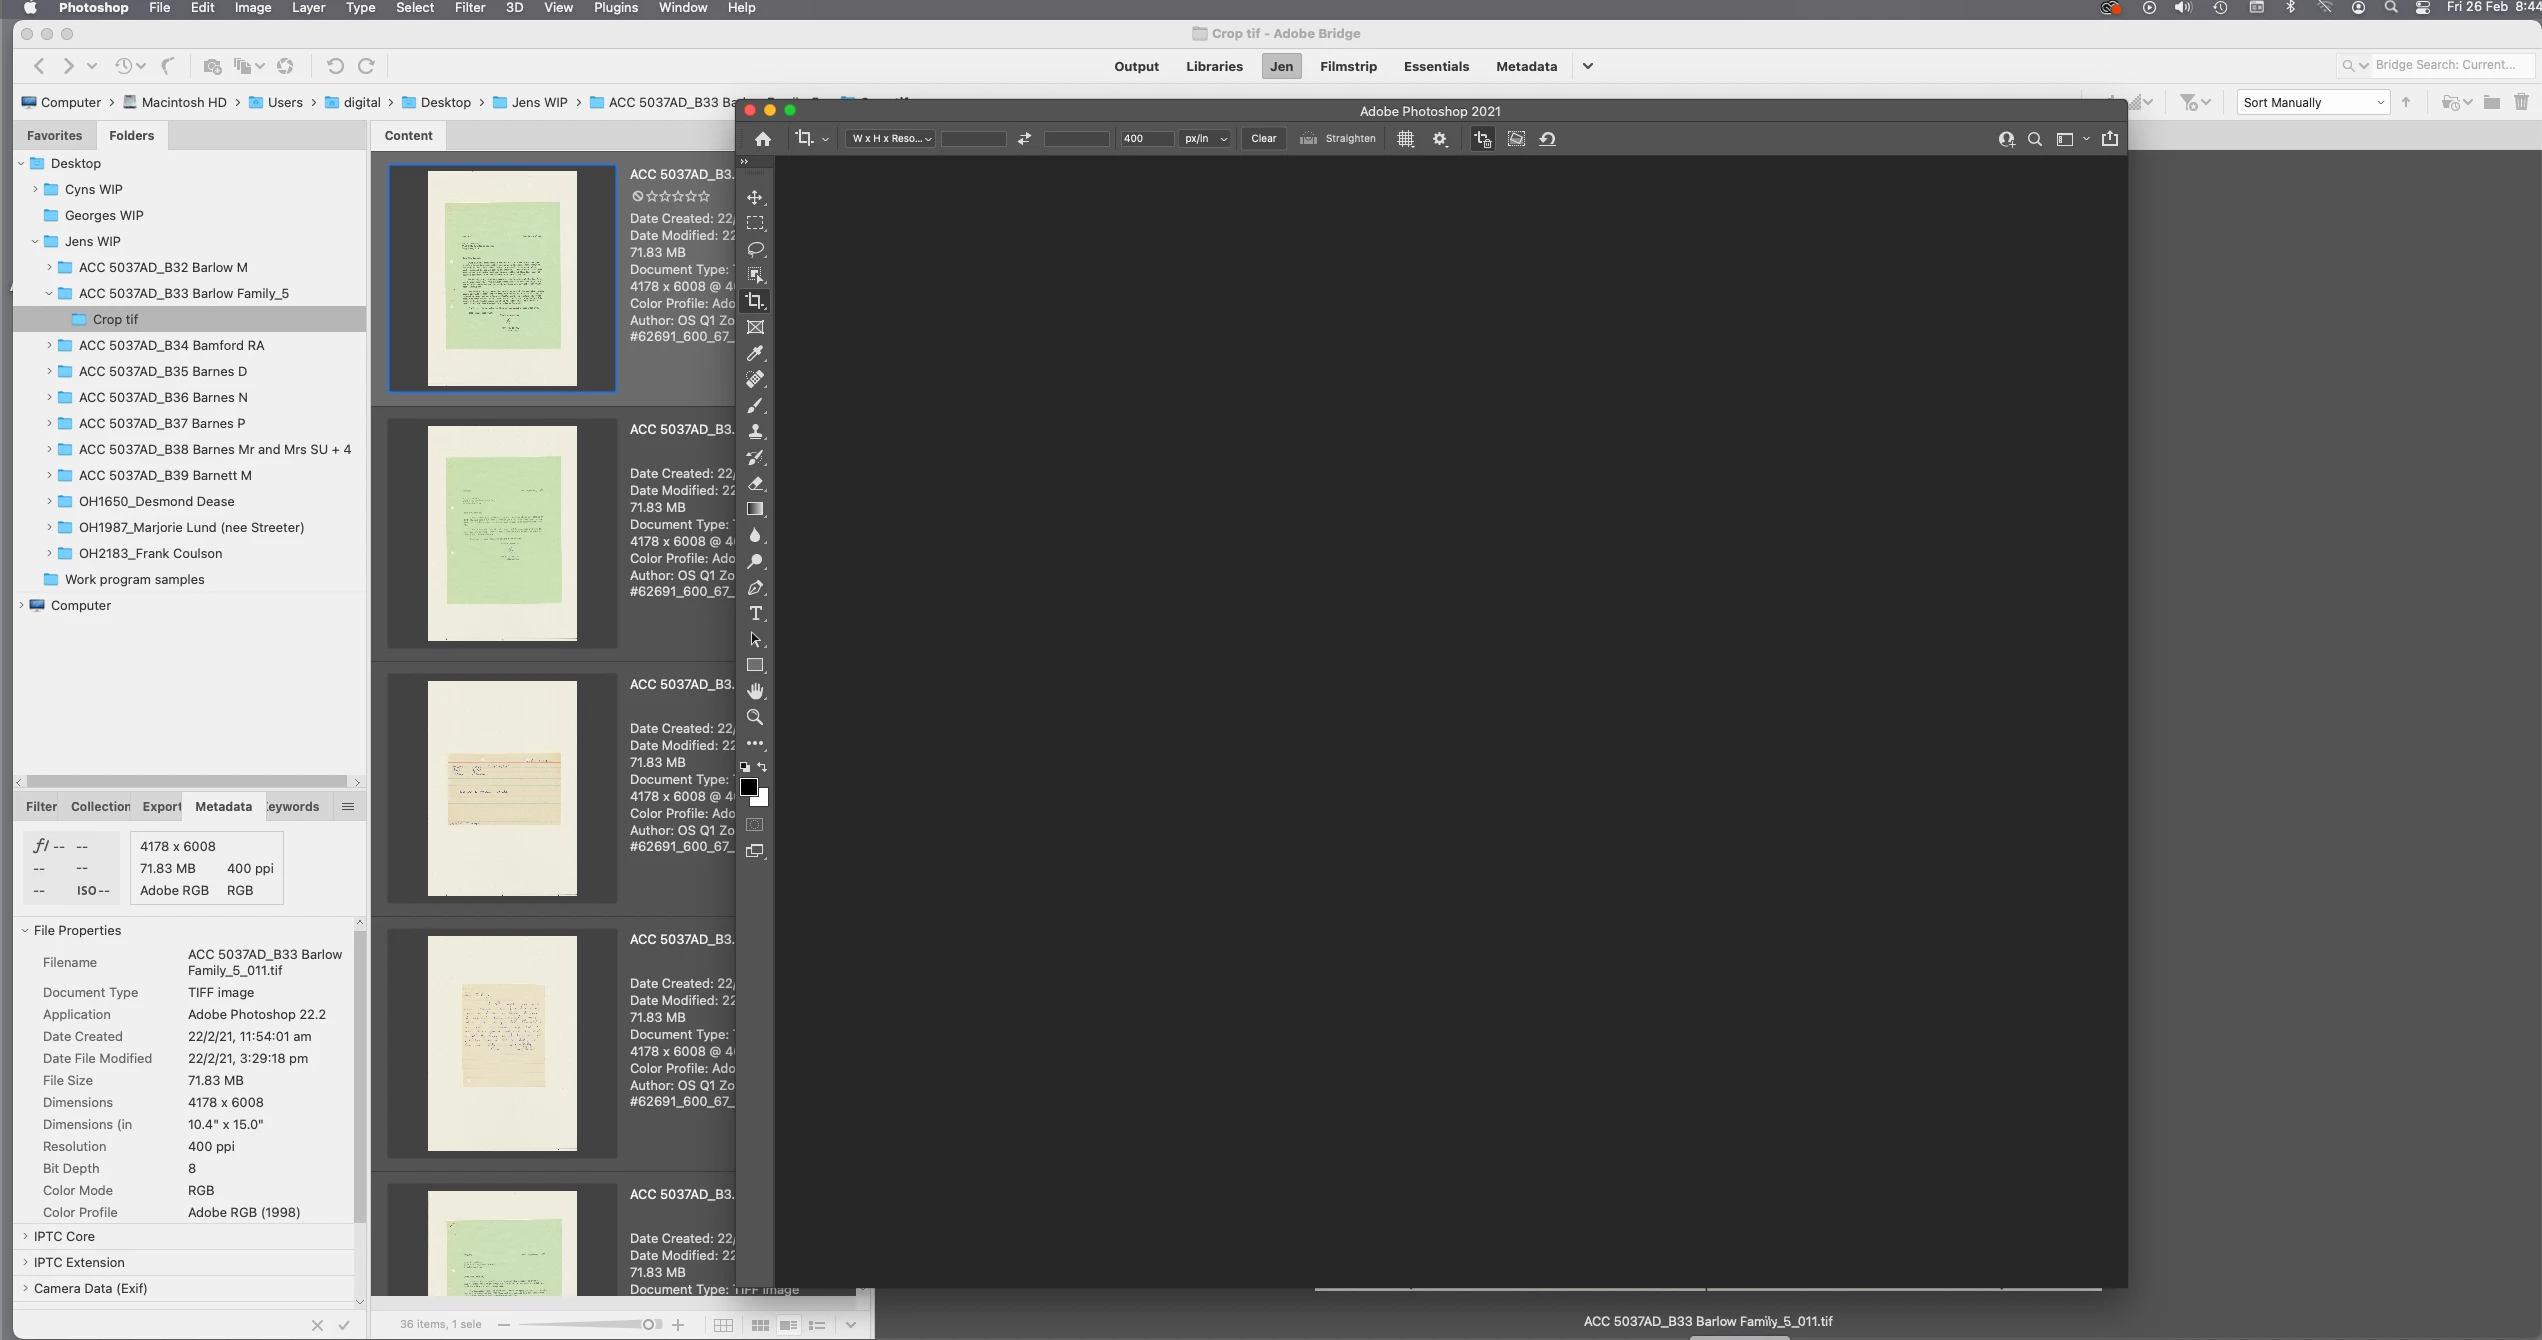Screen dimensions: 2542x1340
Task: Select the Move tool
Action: click(x=755, y=198)
